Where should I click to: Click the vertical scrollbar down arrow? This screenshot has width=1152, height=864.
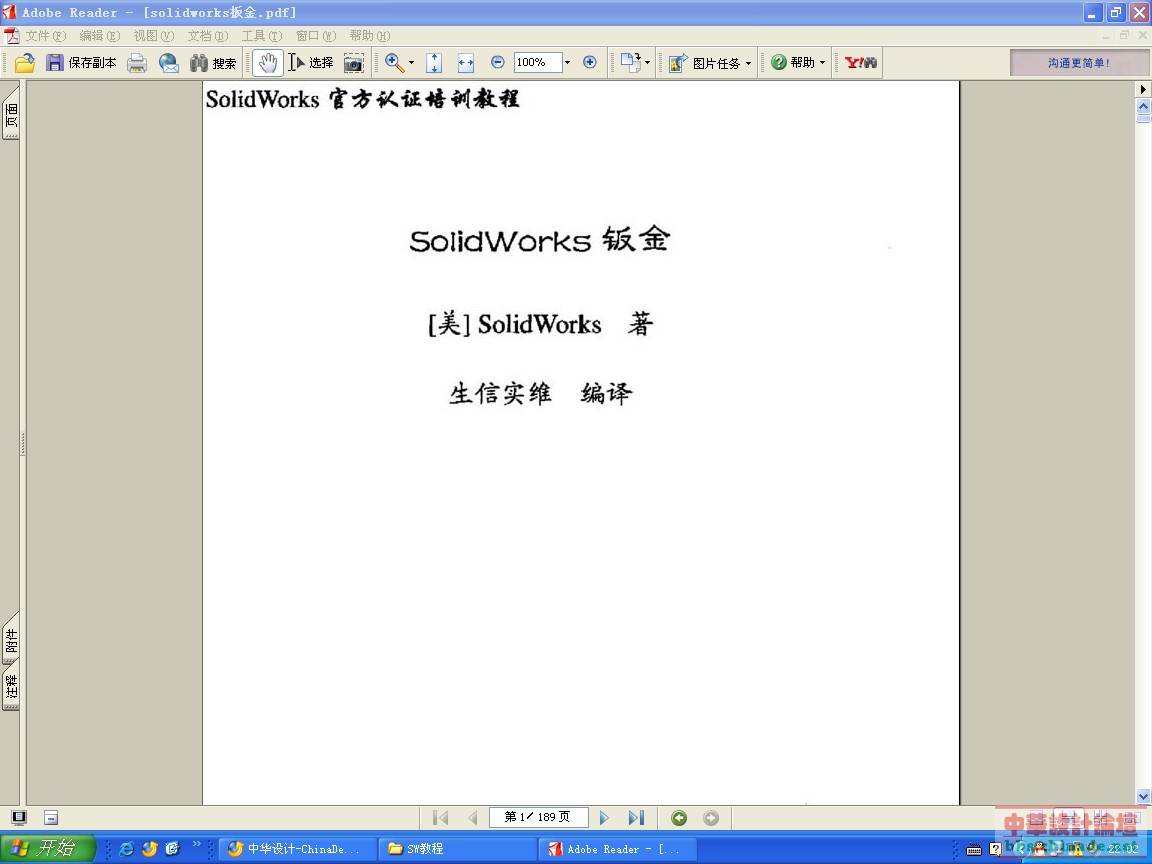(x=1143, y=796)
